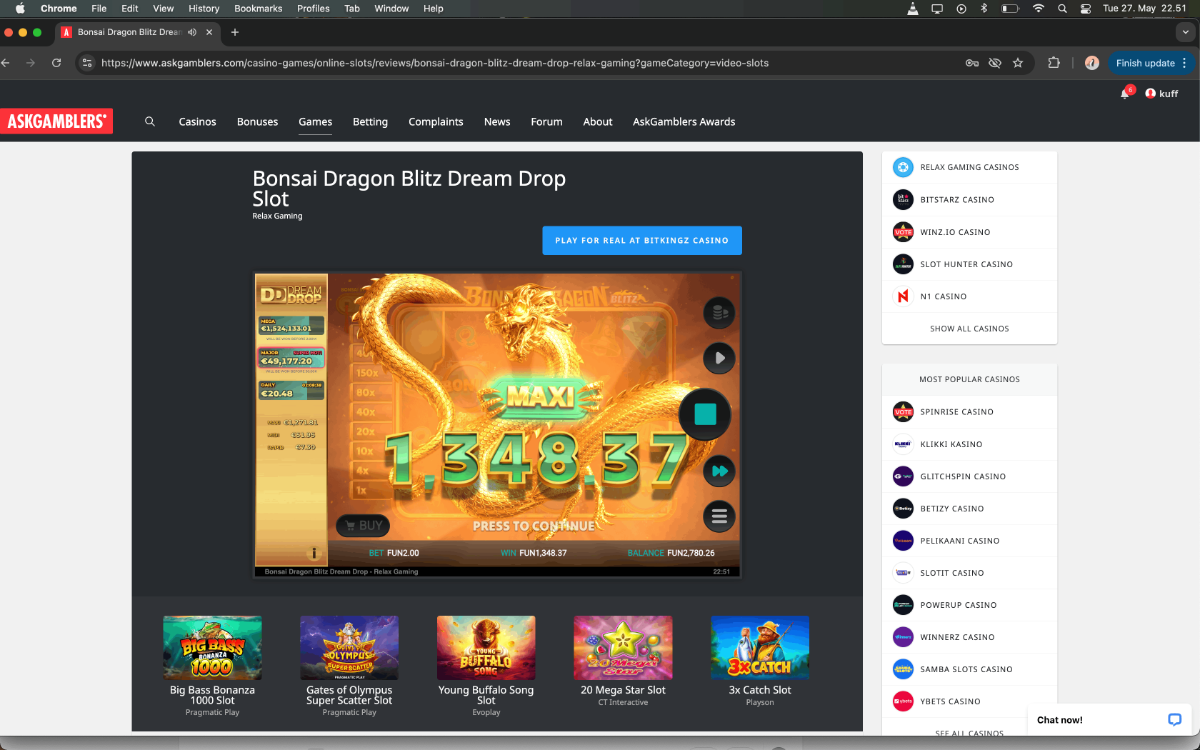Viewport: 1200px width, 750px height.
Task: Click the N1 Casino logo icon
Action: [x=903, y=296]
